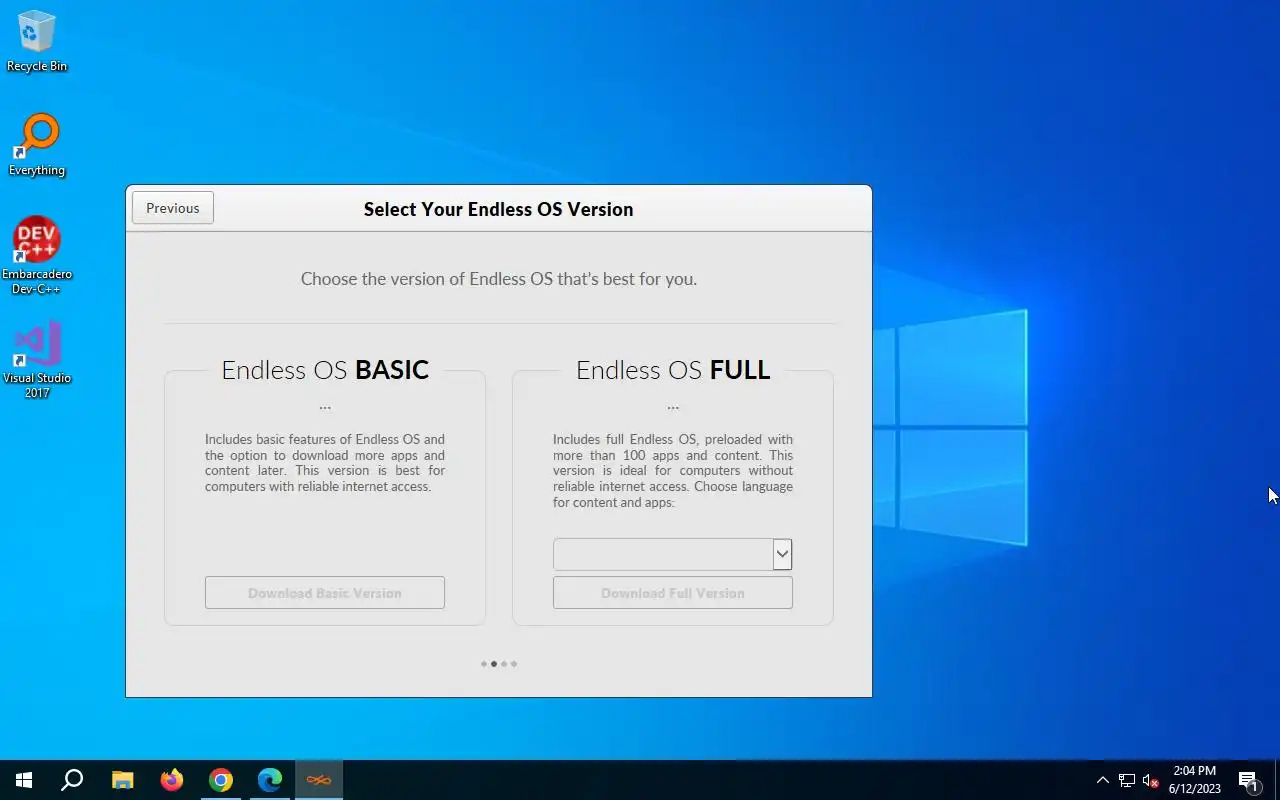This screenshot has height=800, width=1280.
Task: Click Download Full Version button
Action: pos(673,593)
